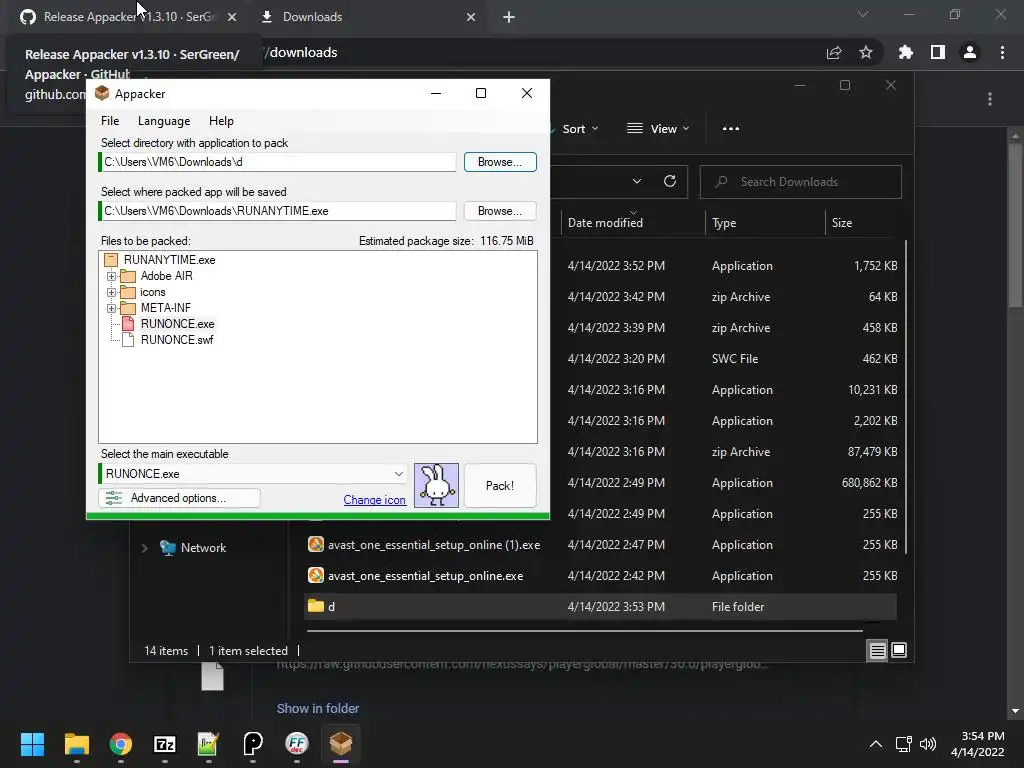Open the View dropdown in File Explorer
Screen dimensions: 1024x768
coord(658,129)
